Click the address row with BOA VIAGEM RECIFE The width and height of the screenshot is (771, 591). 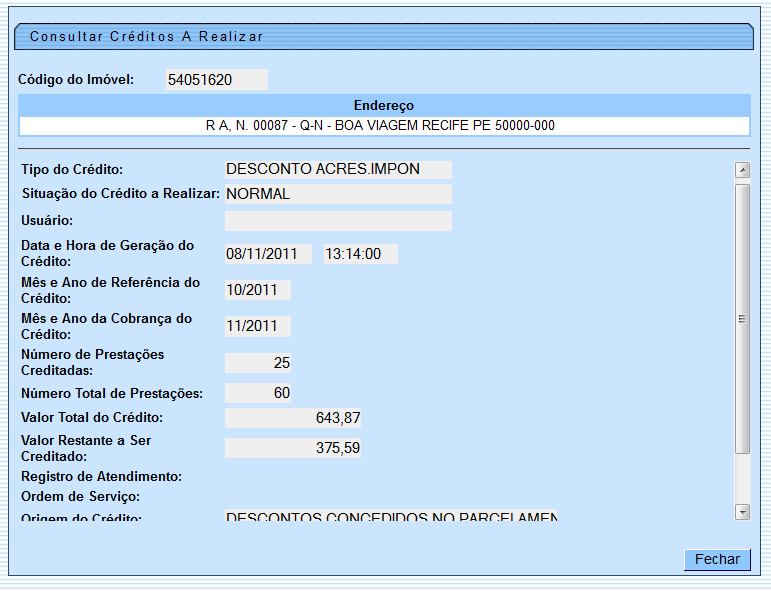coord(384,126)
